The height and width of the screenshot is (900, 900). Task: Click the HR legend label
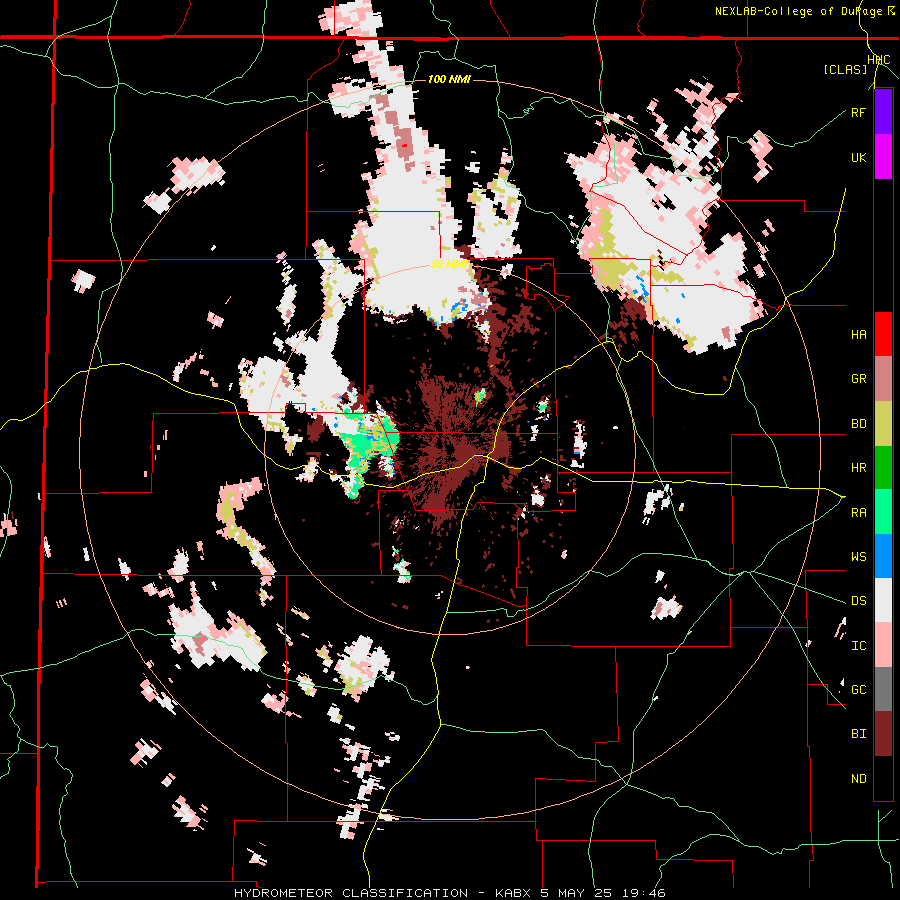tap(858, 468)
